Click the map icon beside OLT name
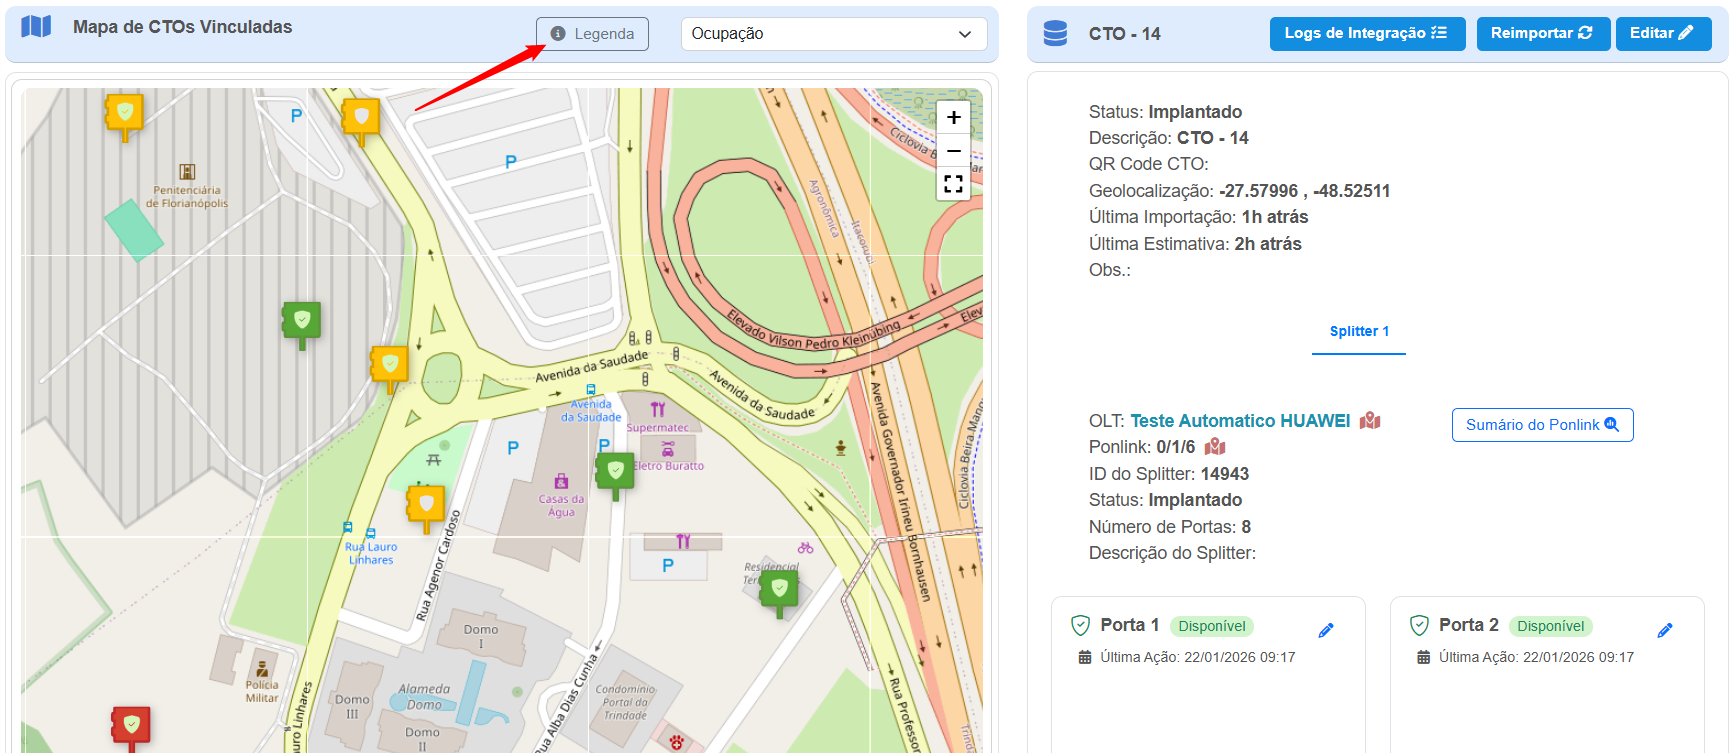The image size is (1734, 753). point(1370,421)
